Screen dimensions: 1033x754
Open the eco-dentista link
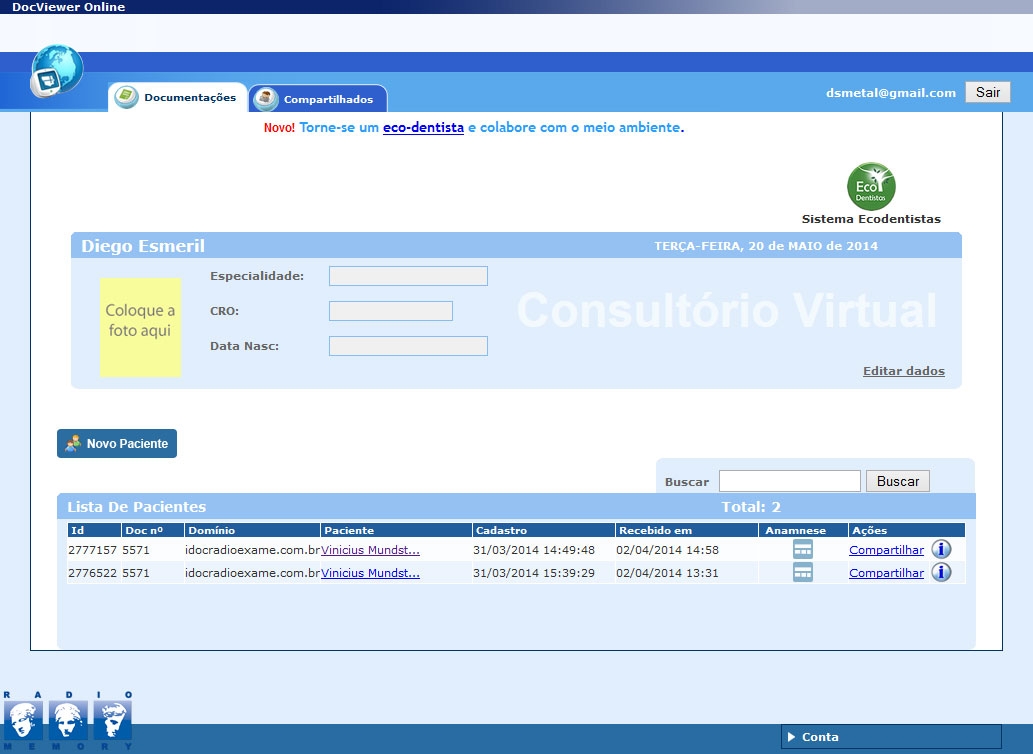click(423, 128)
